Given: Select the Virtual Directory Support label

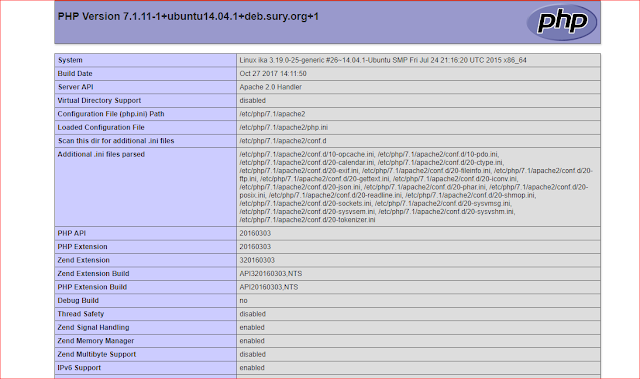Looking at the screenshot, I should click(x=99, y=101).
